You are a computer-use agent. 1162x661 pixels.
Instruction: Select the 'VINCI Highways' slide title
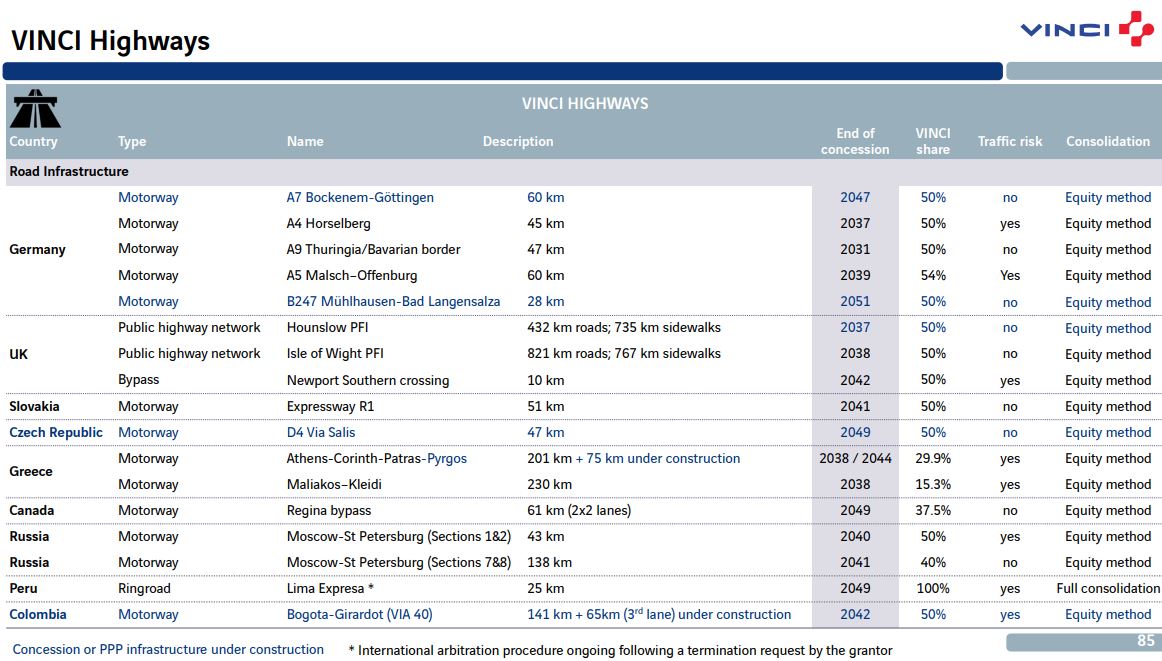click(110, 40)
